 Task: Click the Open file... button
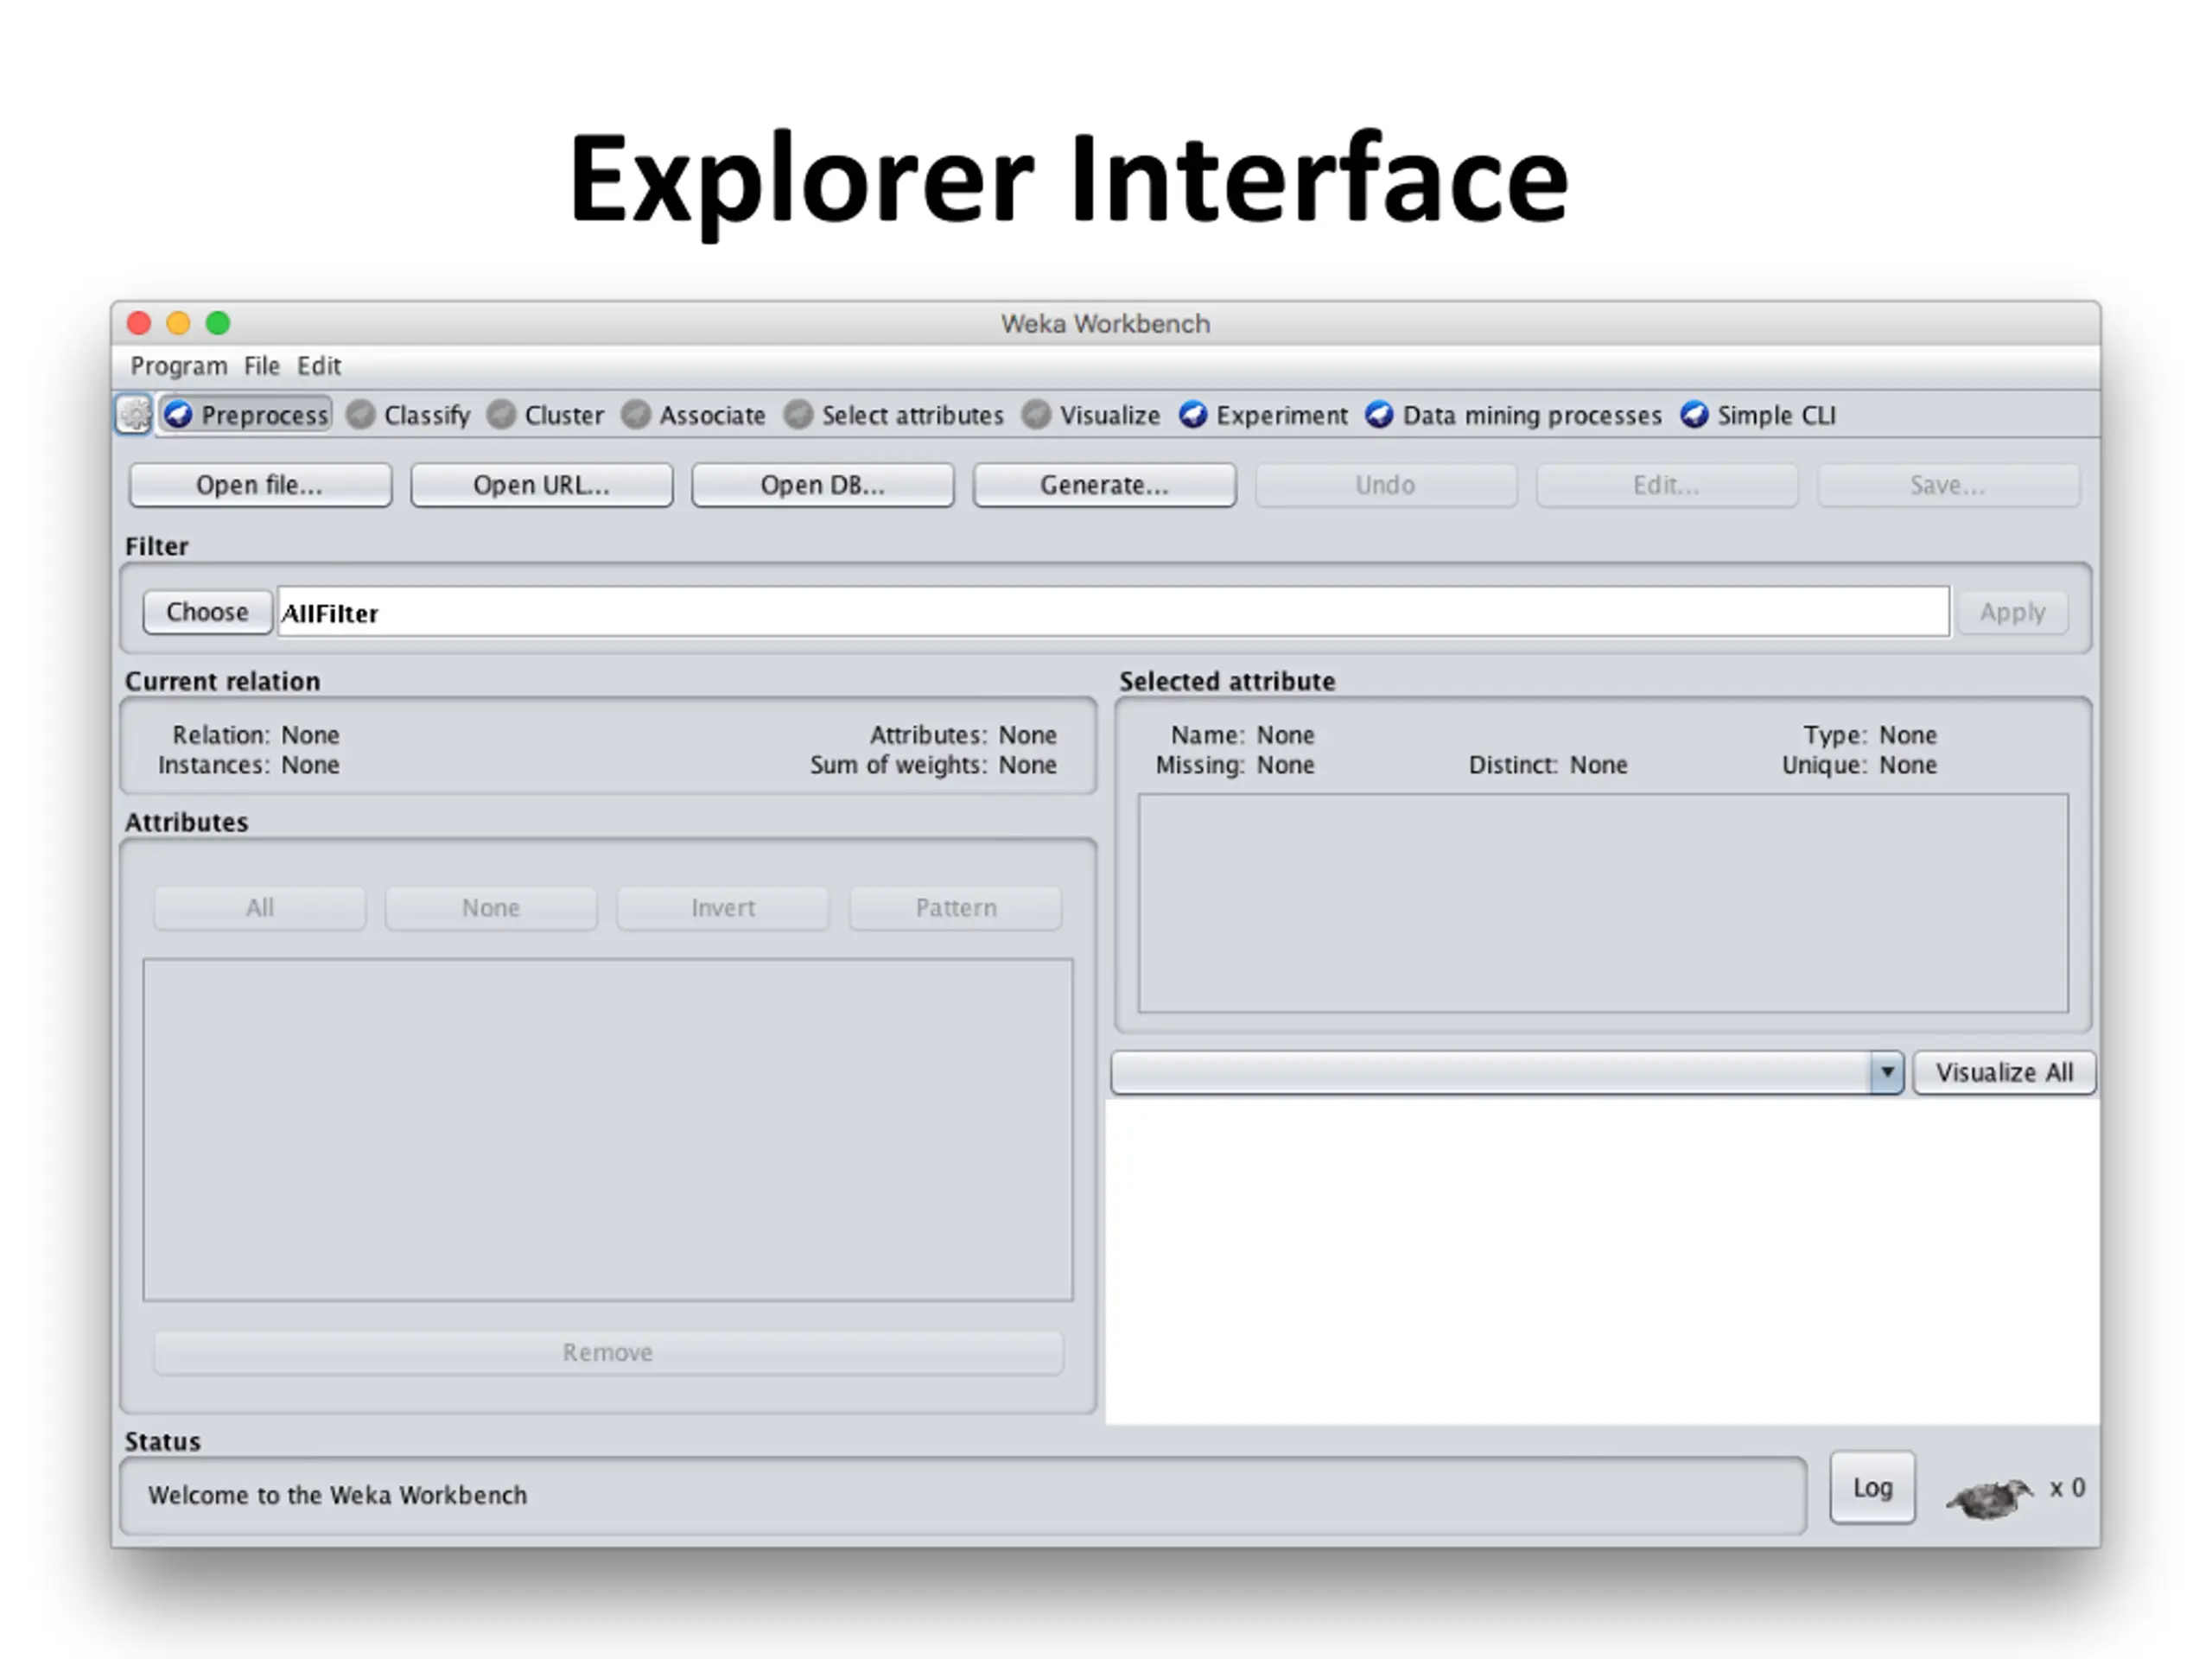pyautogui.click(x=260, y=485)
